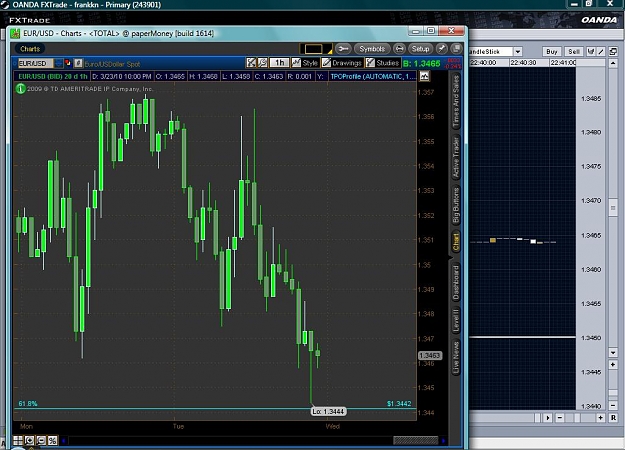The width and height of the screenshot is (625, 450).
Task: Click the green info icon near copyright
Action: [x=20, y=89]
